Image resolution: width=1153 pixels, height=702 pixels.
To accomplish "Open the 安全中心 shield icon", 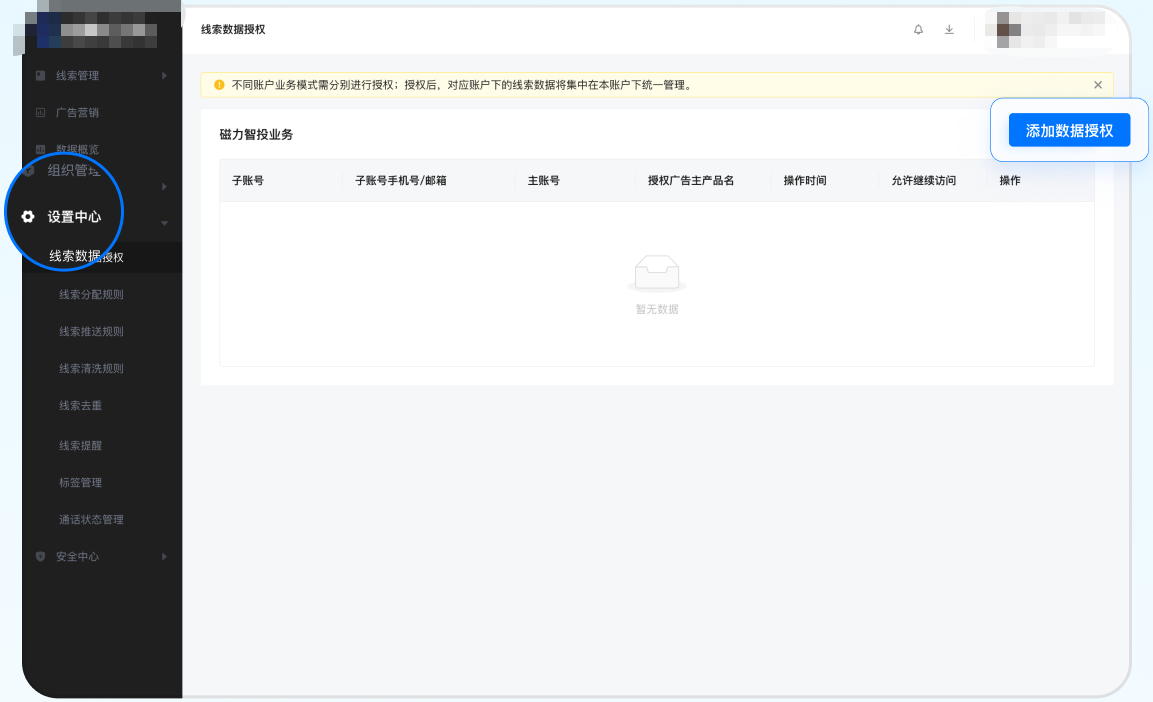I will [39, 557].
